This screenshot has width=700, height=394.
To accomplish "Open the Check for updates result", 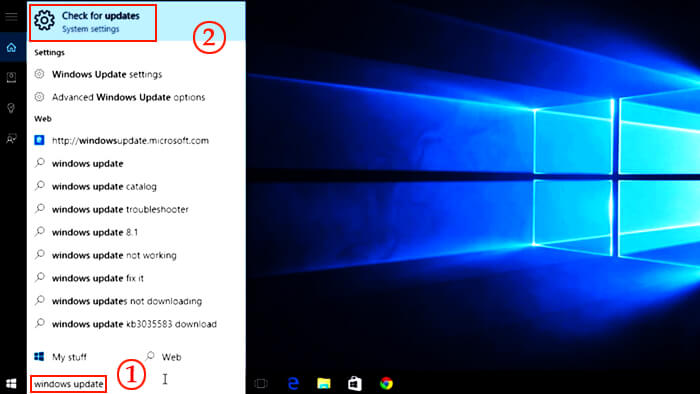I will click(136, 21).
